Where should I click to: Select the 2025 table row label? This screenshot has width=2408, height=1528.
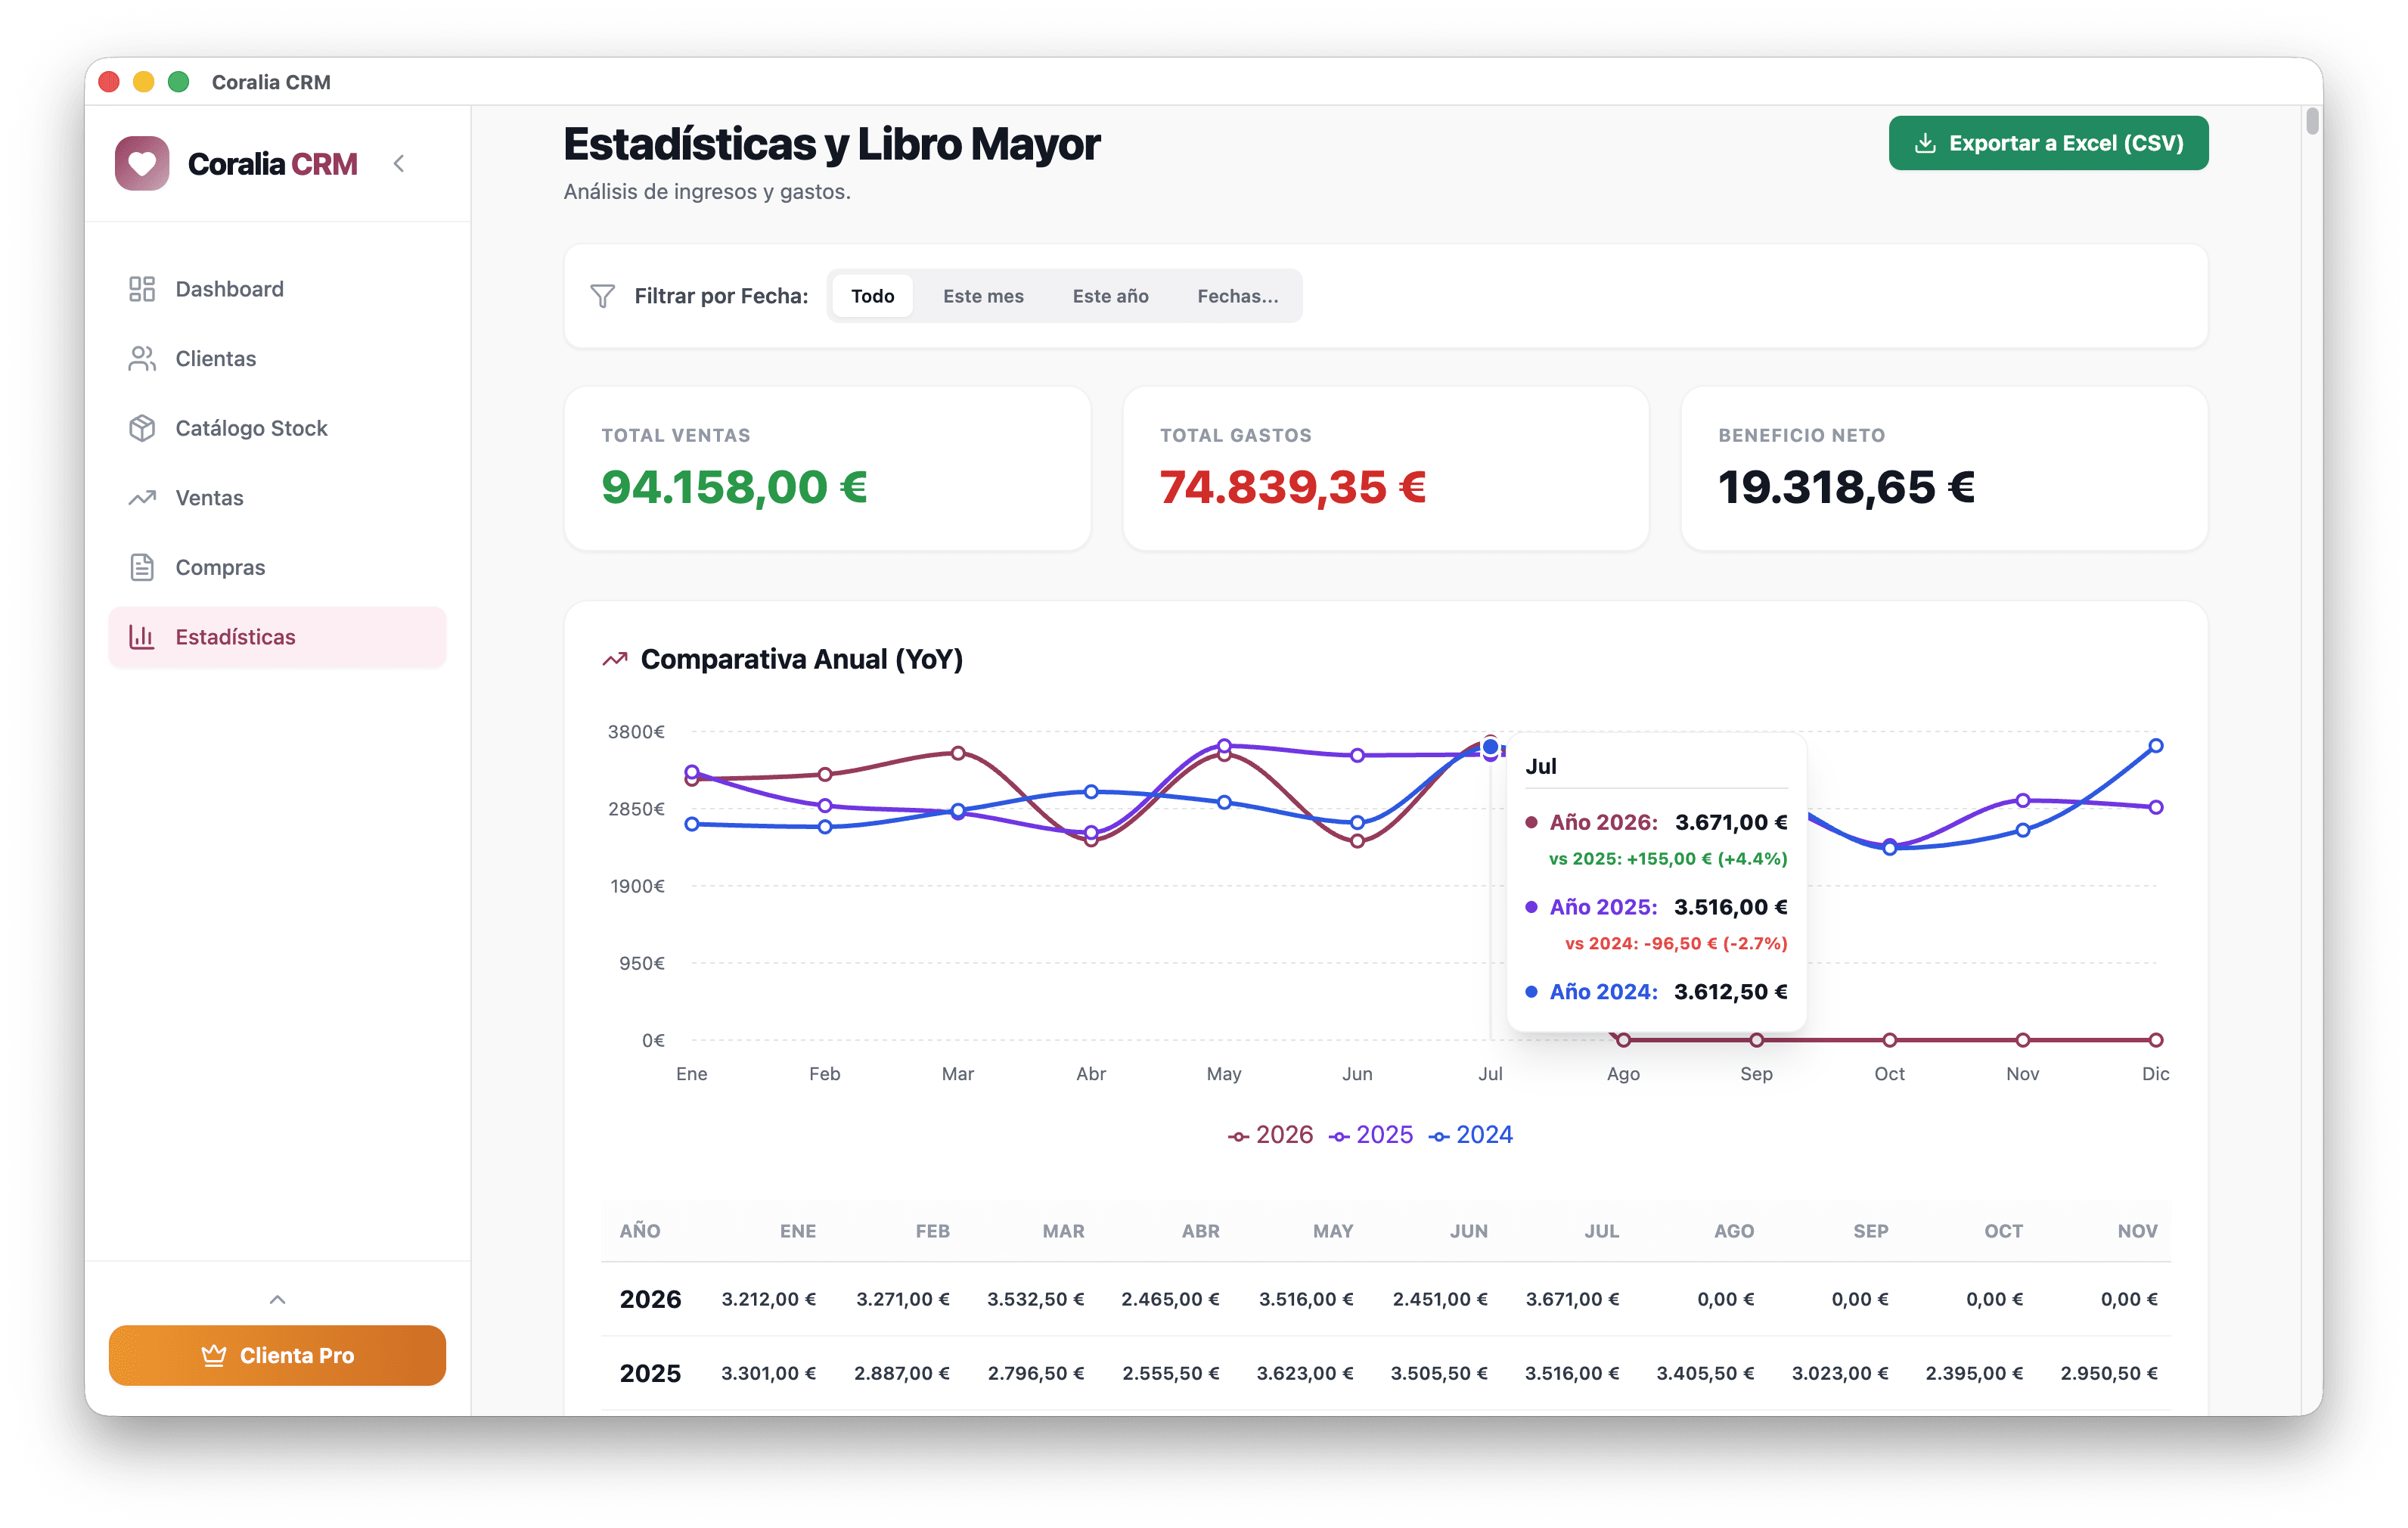coord(650,1373)
